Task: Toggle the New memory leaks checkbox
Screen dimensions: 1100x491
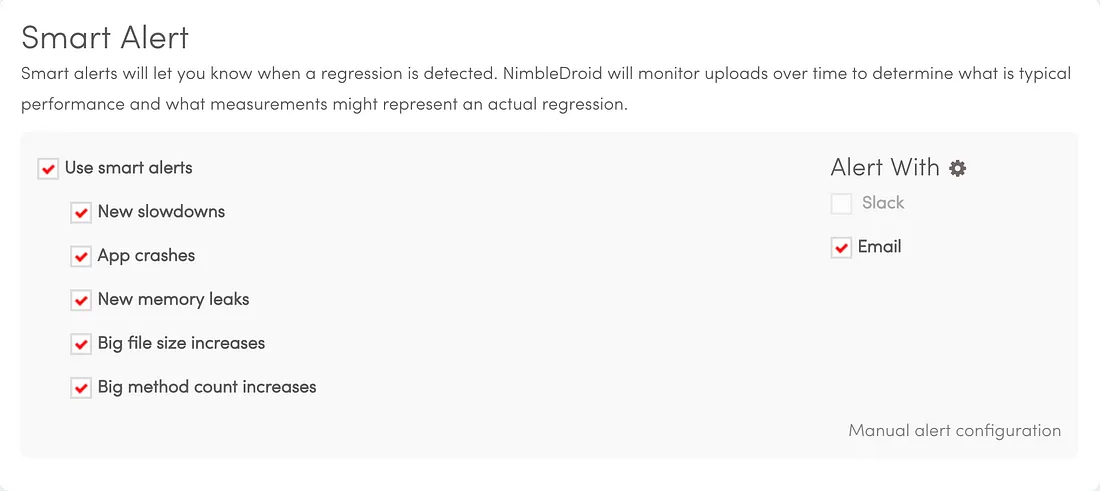Action: tap(81, 300)
